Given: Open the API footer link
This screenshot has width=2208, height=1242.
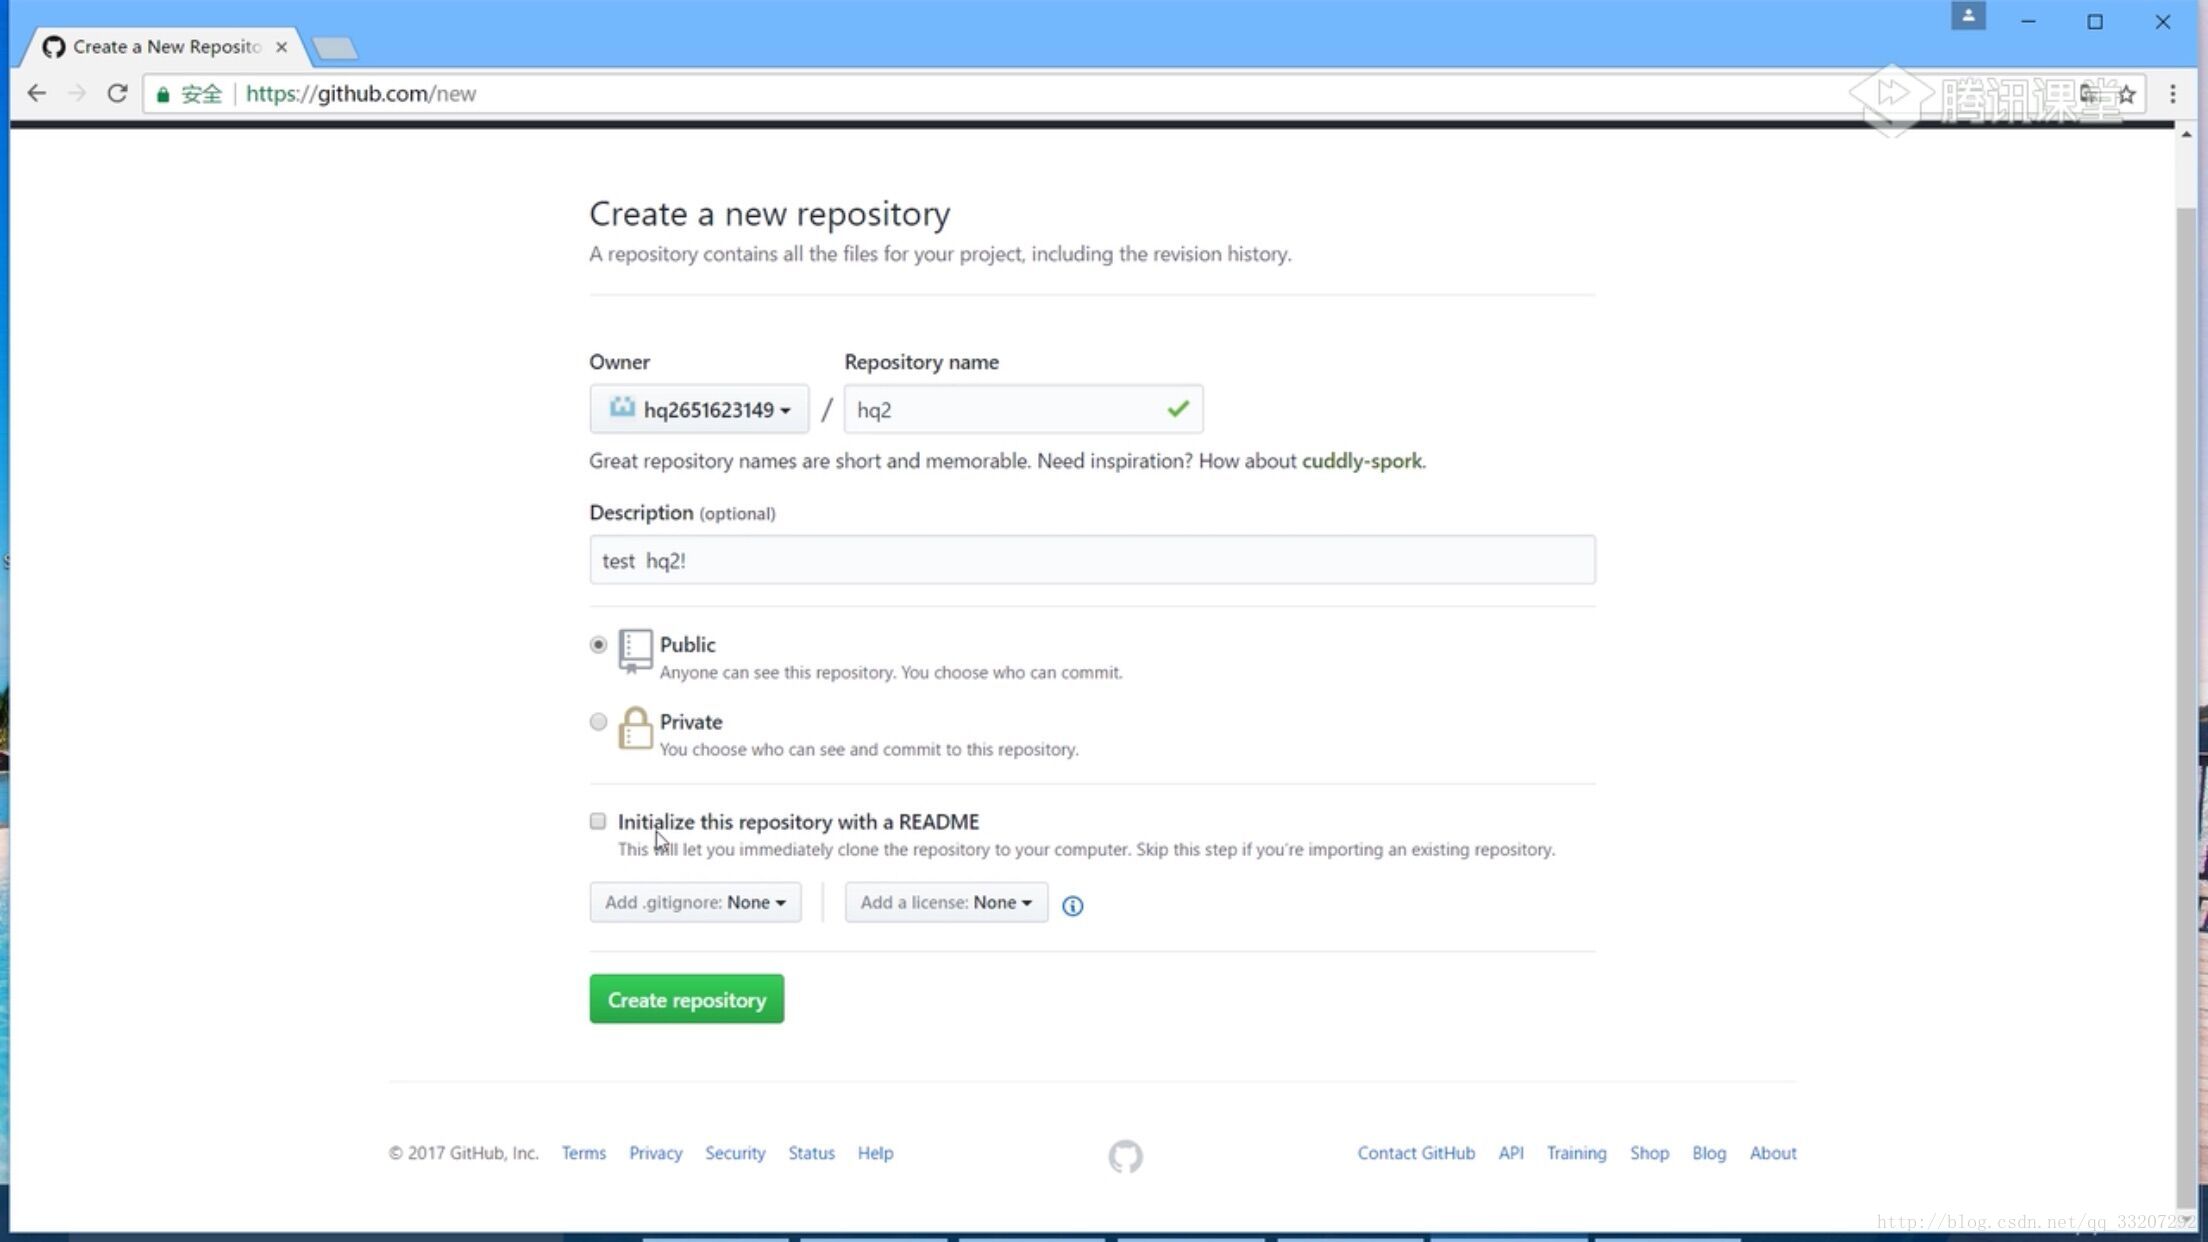Looking at the screenshot, I should click(x=1511, y=1153).
